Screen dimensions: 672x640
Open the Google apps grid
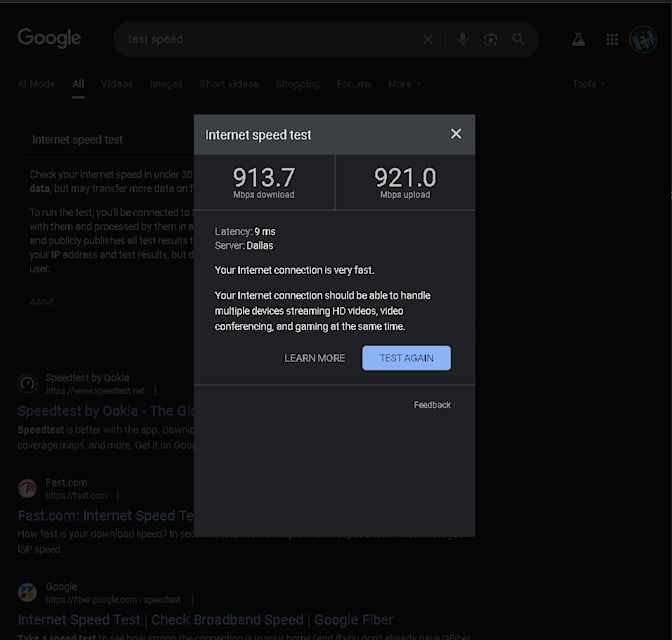612,39
